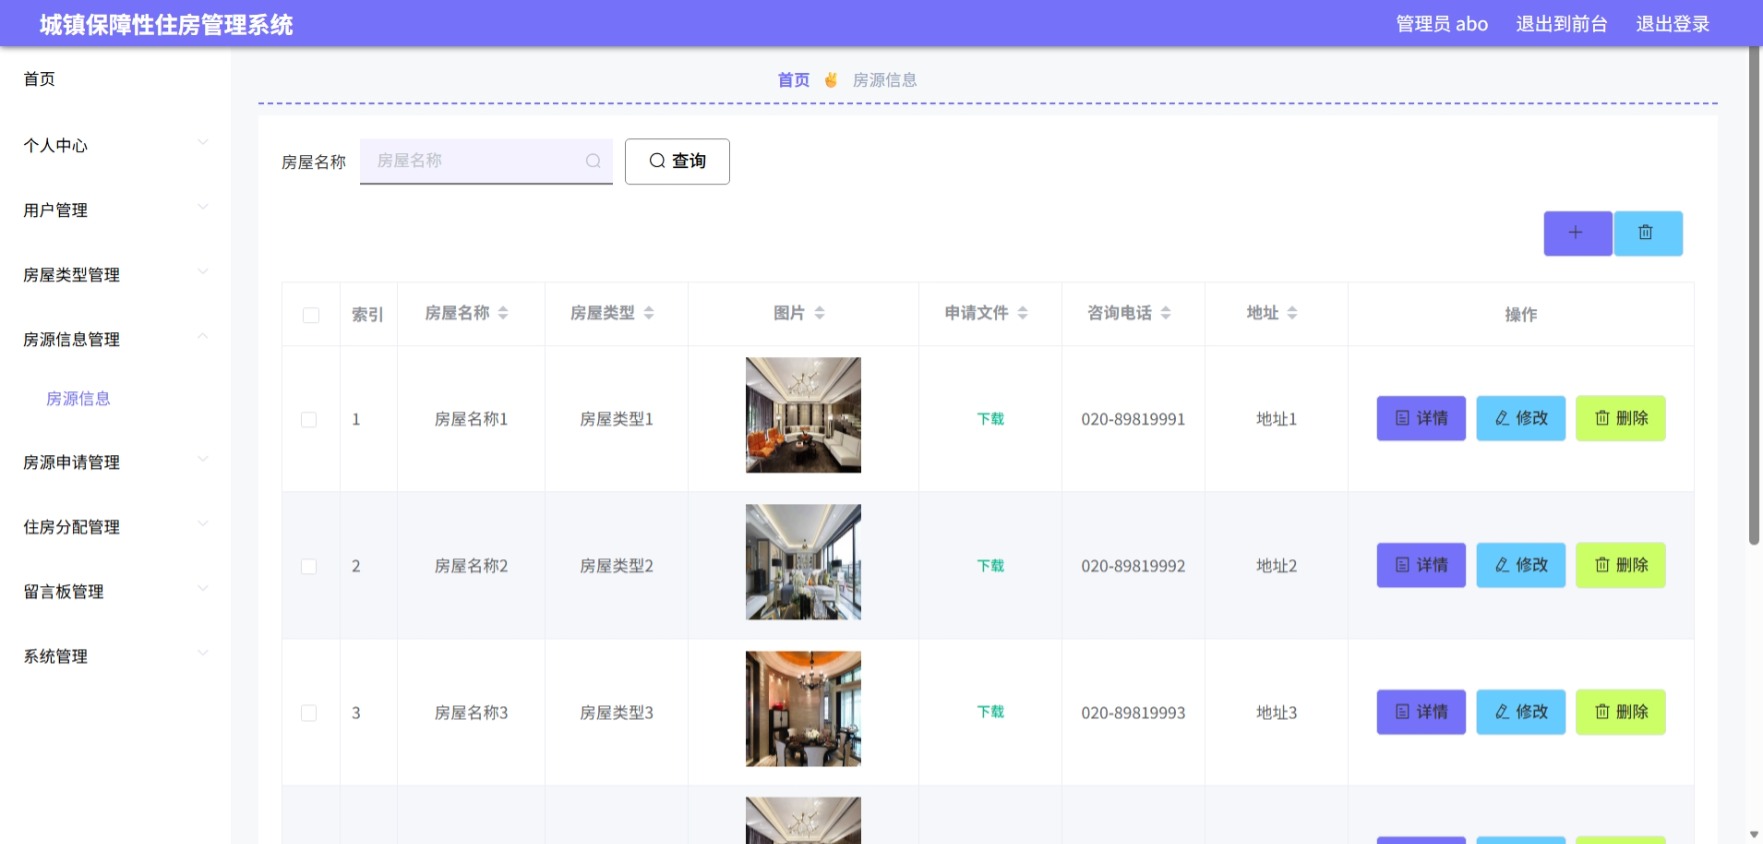Viewport: 1763px width, 844px height.
Task: Open image thumbnail for 房屋名称3
Action: click(803, 709)
